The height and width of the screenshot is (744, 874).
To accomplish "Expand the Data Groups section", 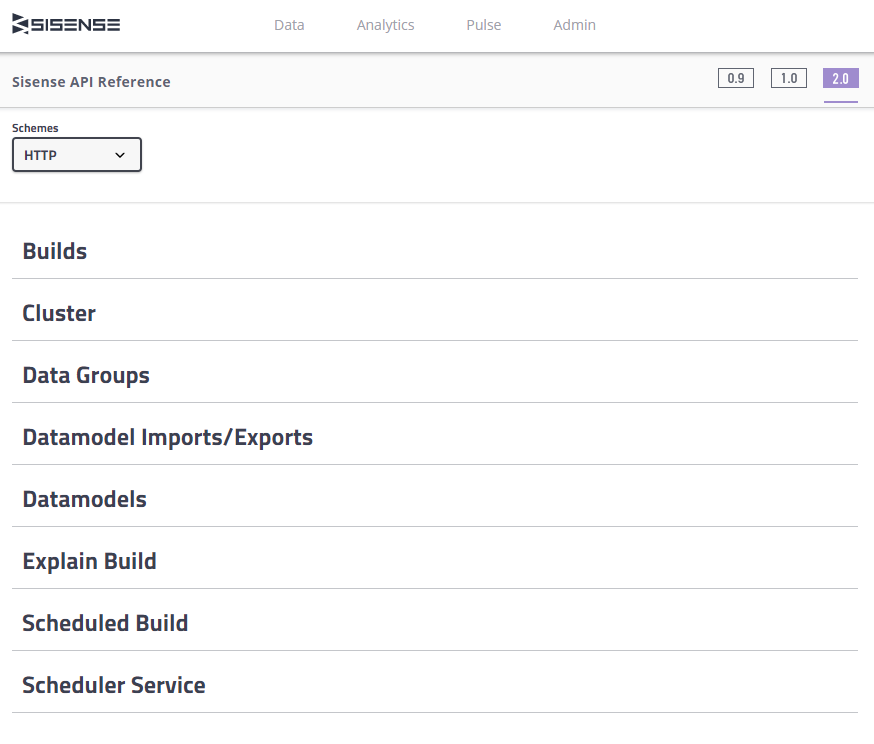I will (x=86, y=375).
